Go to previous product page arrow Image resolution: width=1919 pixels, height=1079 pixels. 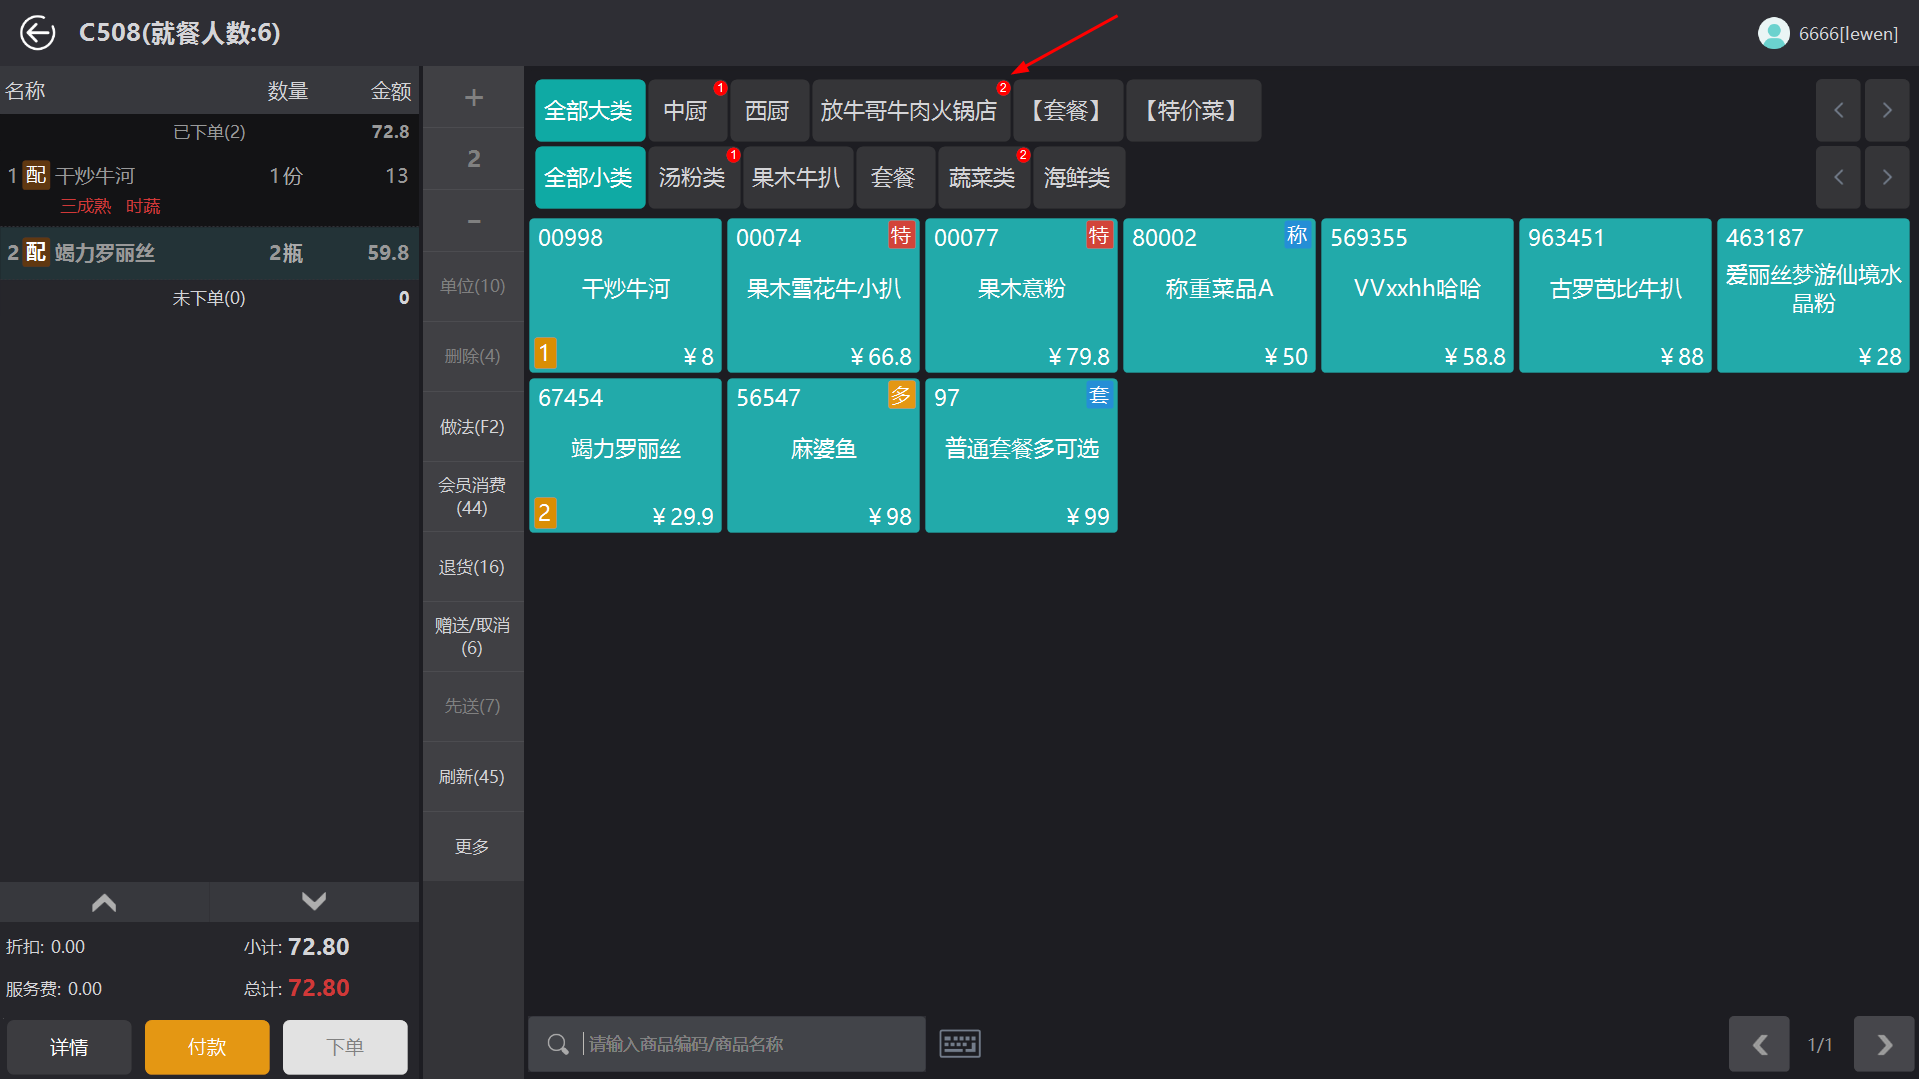[x=1759, y=1045]
